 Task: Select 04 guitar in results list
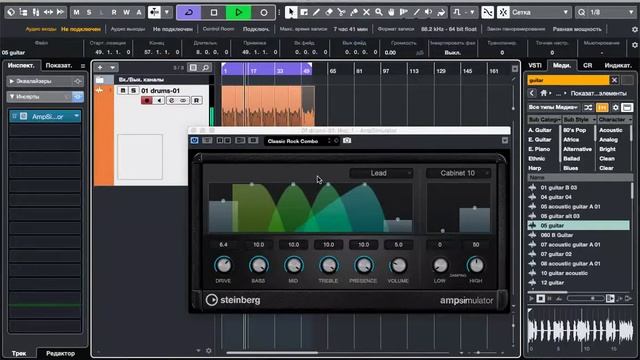point(579,197)
